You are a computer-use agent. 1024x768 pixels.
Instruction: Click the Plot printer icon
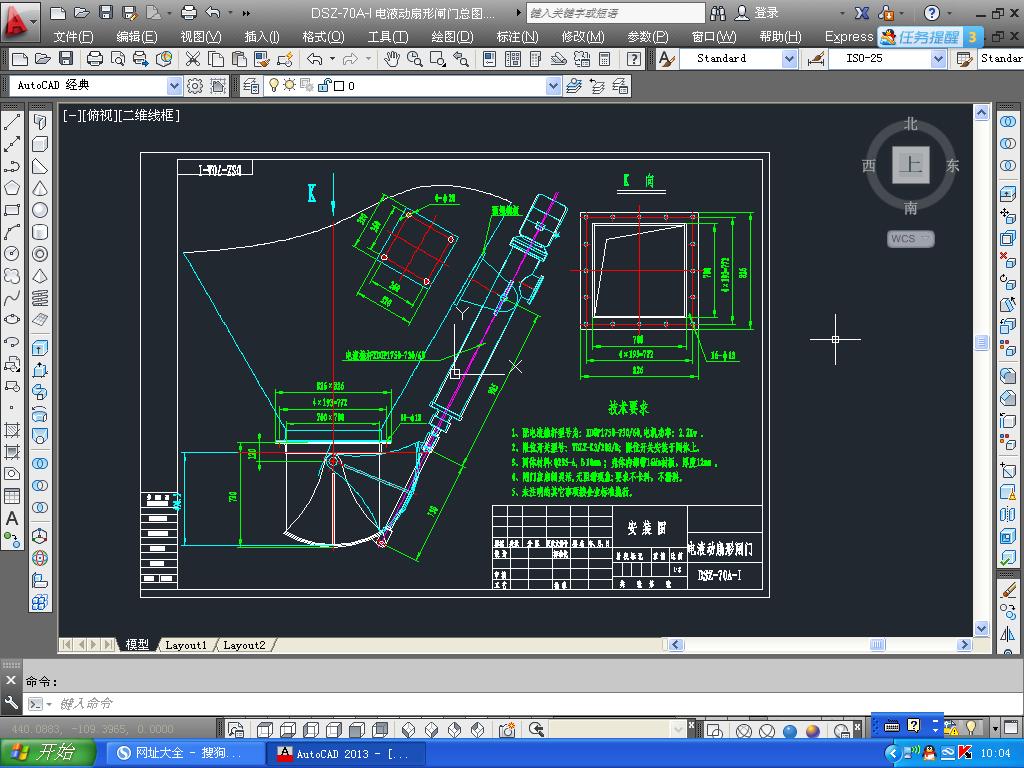[93, 59]
